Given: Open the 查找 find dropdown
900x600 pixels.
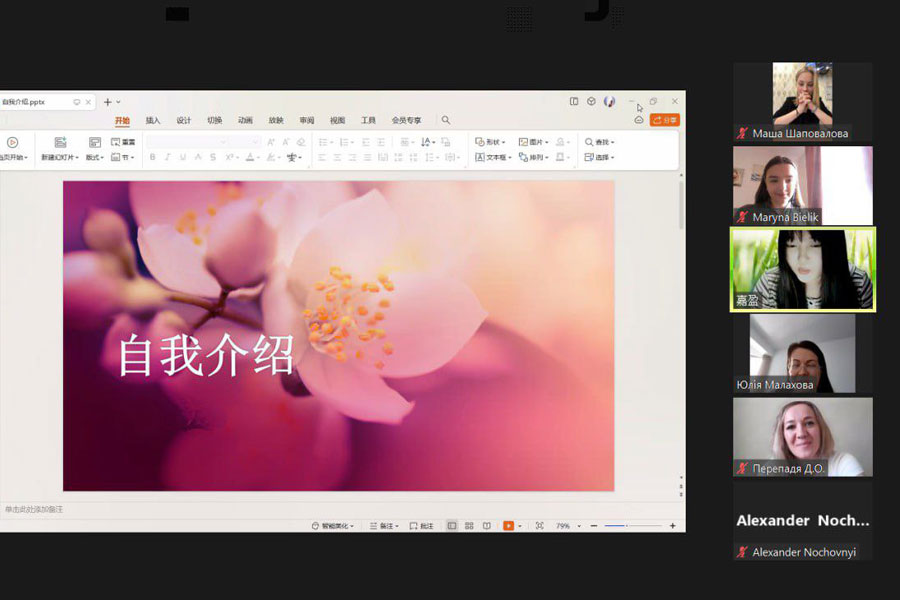Looking at the screenshot, I should pos(600,142).
